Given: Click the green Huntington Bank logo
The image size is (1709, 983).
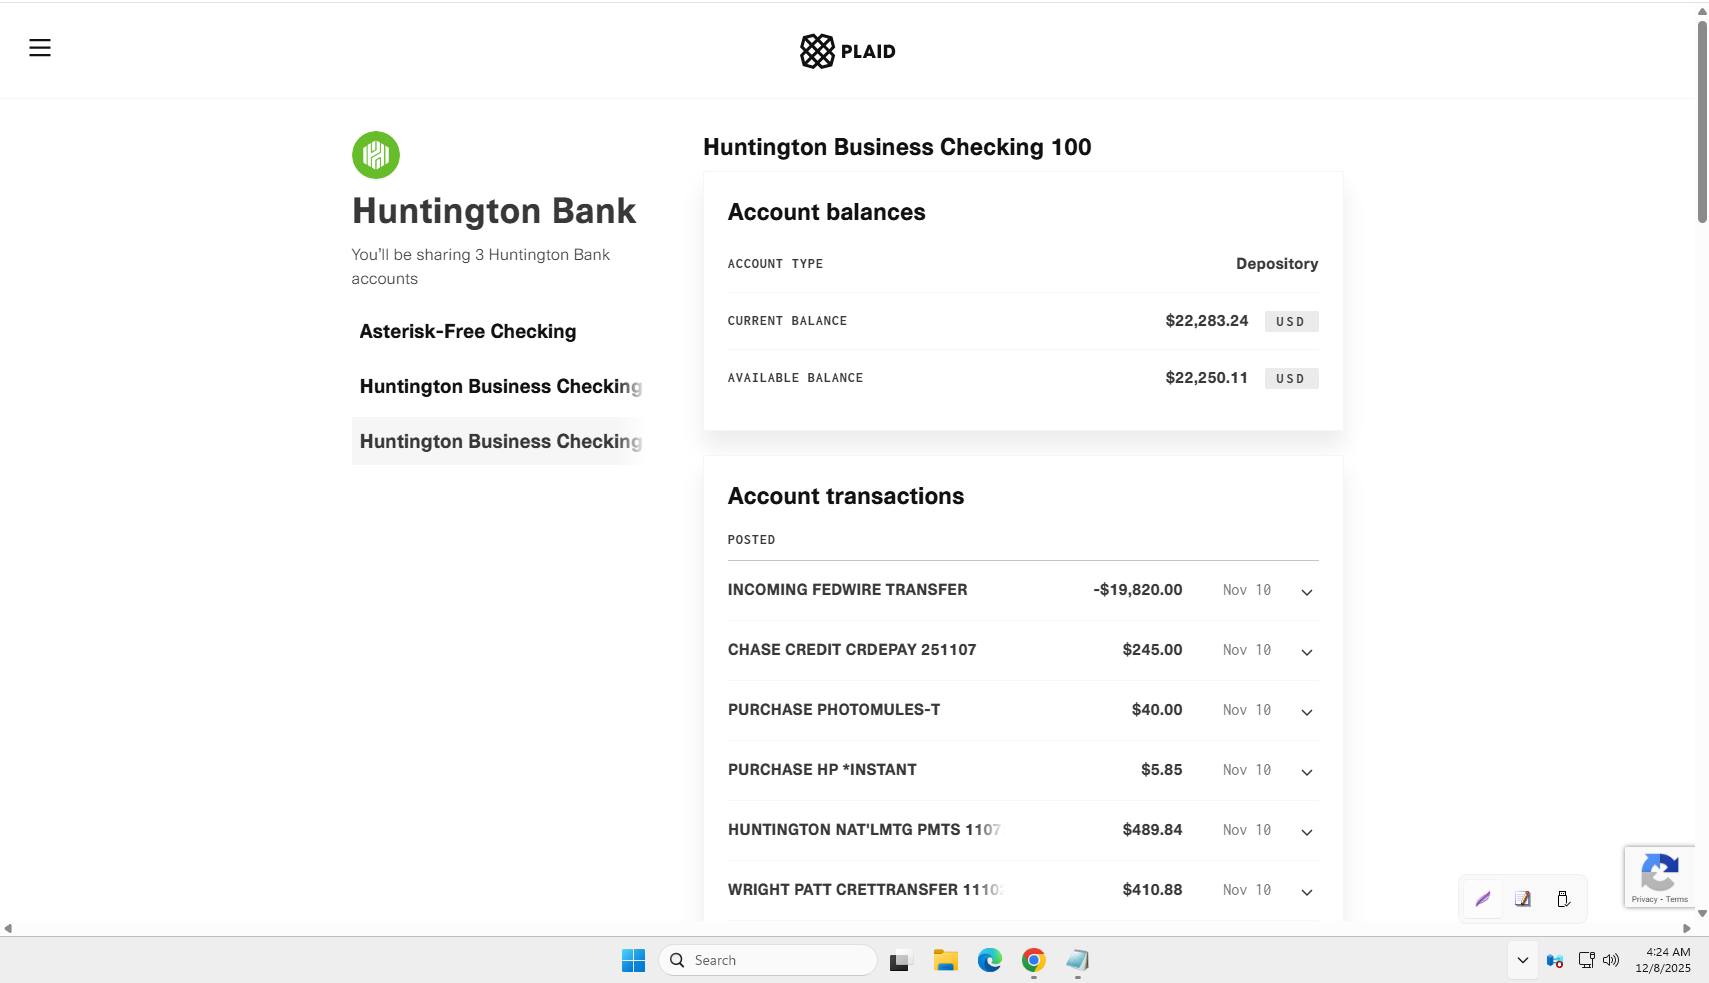Looking at the screenshot, I should point(376,155).
